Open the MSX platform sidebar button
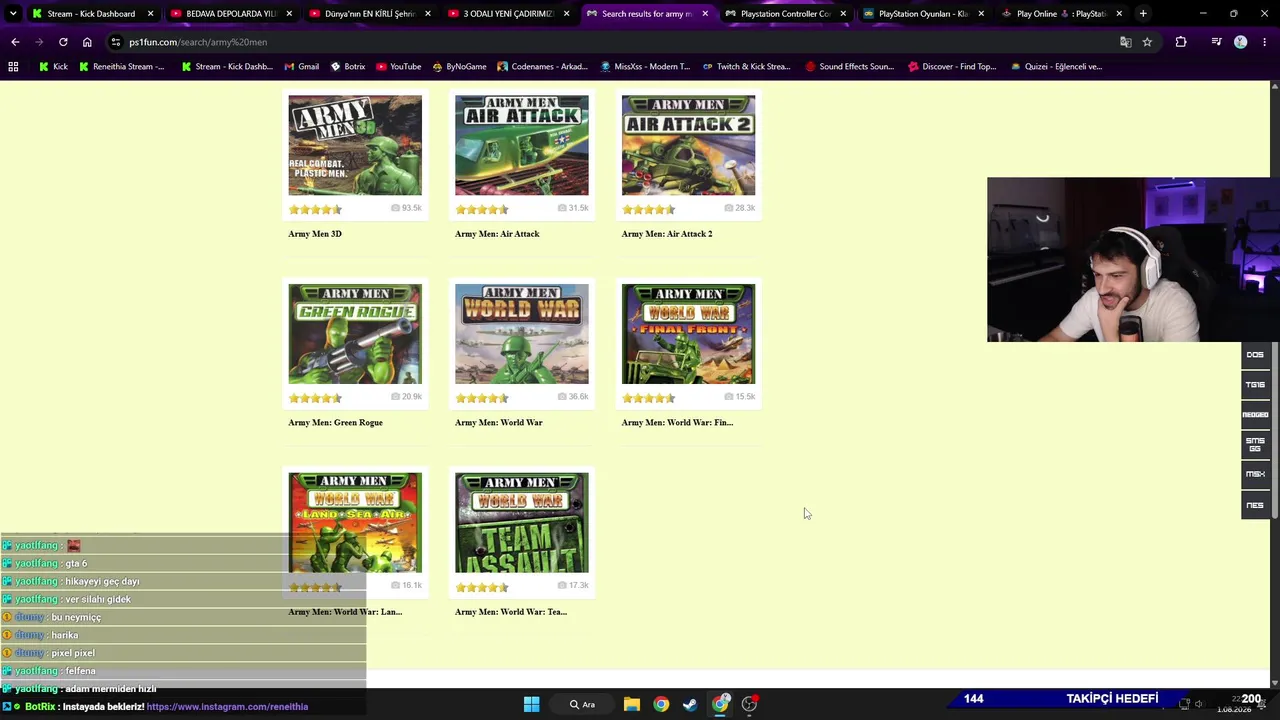This screenshot has width=1280, height=720. pyautogui.click(x=1255, y=474)
